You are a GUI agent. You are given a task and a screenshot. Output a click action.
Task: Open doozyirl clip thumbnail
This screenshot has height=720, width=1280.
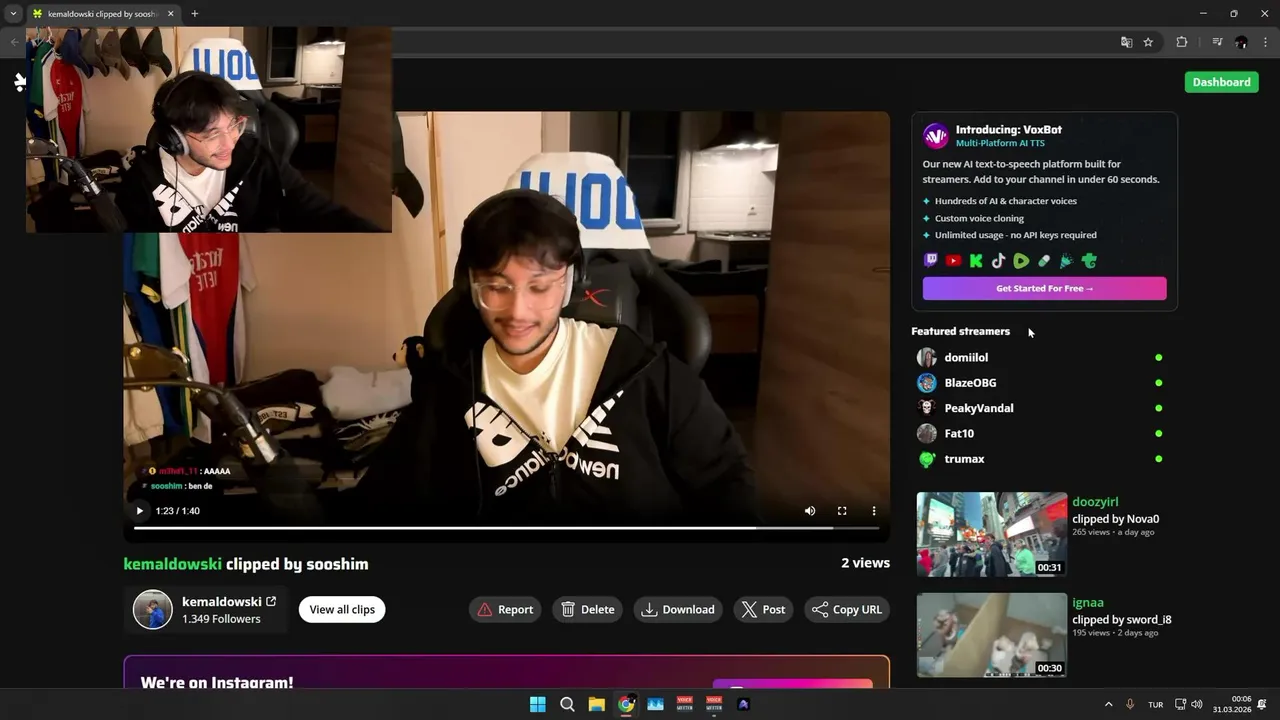(992, 534)
